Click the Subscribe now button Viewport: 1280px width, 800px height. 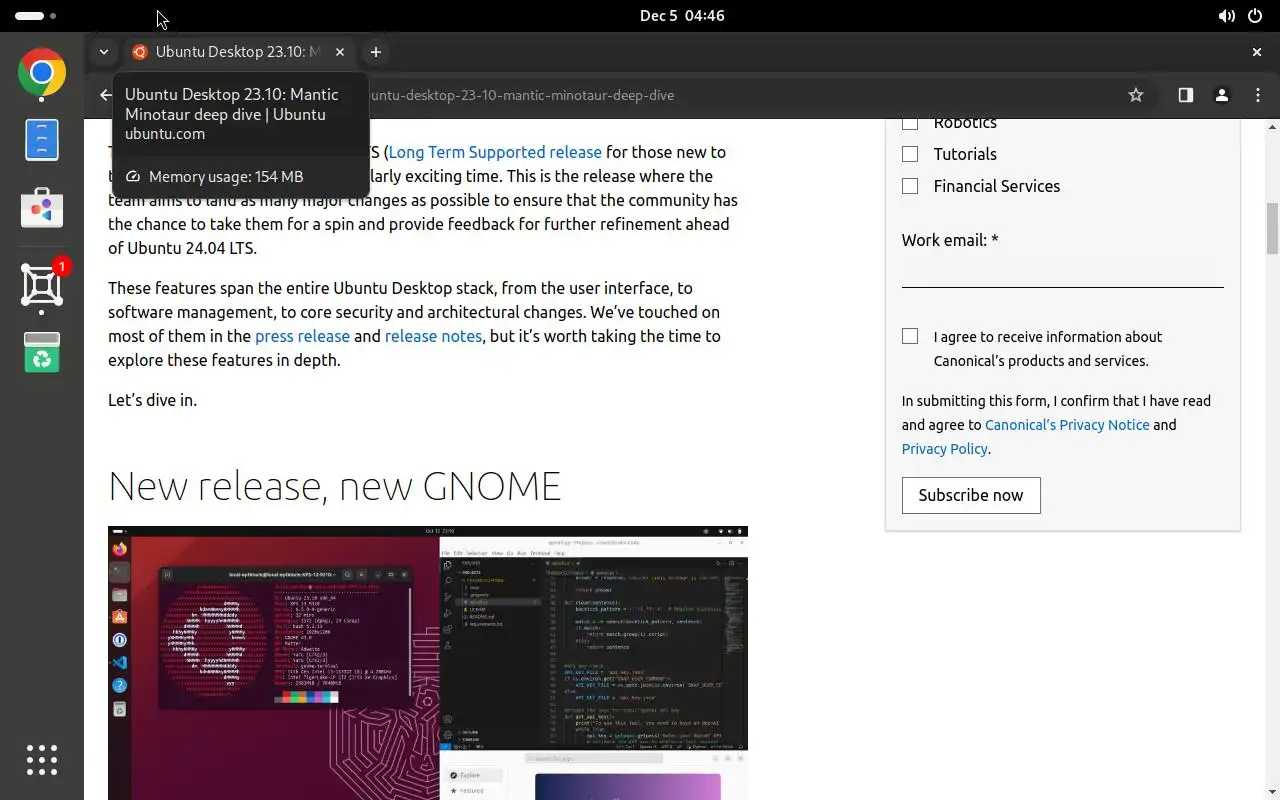[x=971, y=495]
